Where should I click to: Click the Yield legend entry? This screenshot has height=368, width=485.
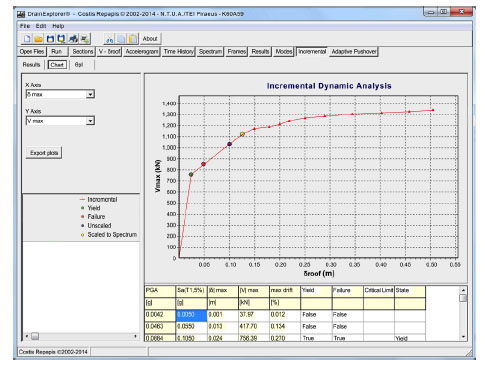[x=90, y=208]
